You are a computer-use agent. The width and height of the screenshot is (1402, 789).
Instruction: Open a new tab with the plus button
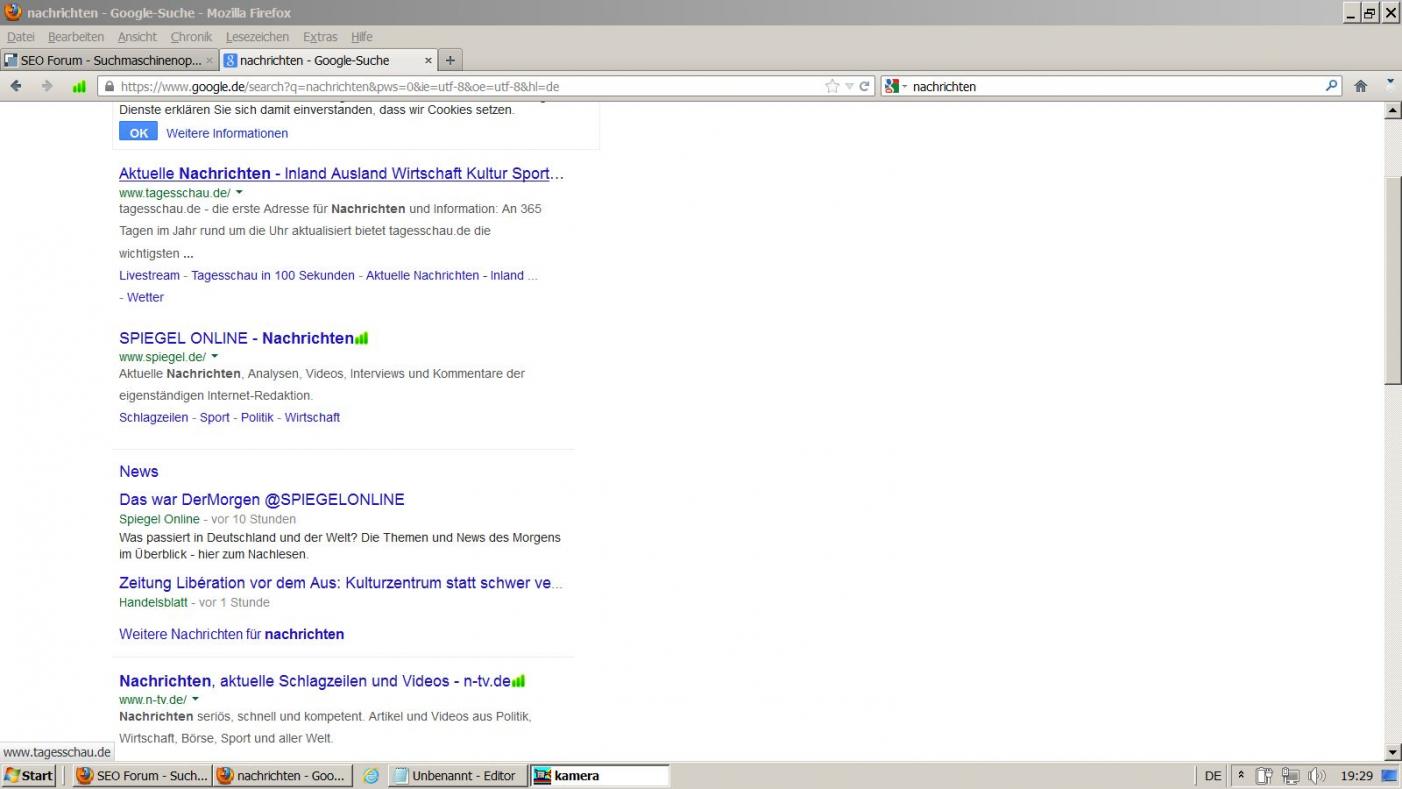450,60
